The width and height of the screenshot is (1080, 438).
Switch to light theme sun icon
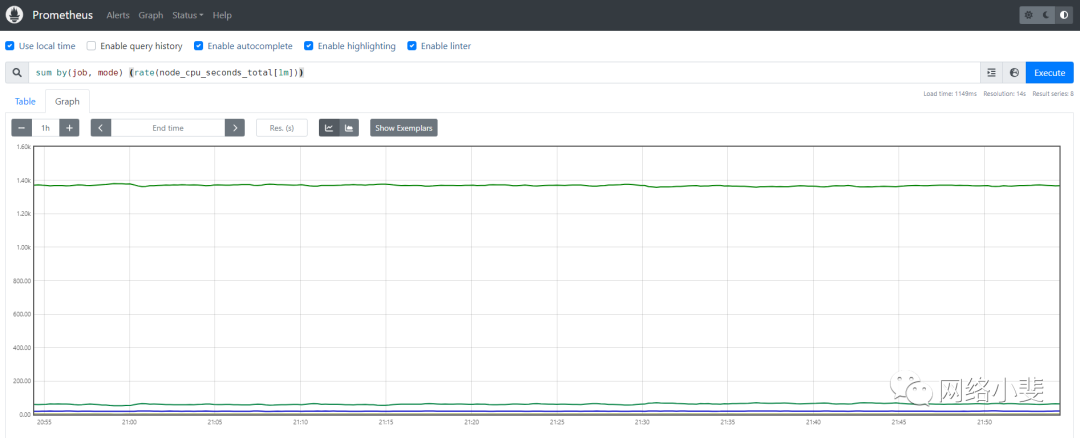pos(1029,15)
